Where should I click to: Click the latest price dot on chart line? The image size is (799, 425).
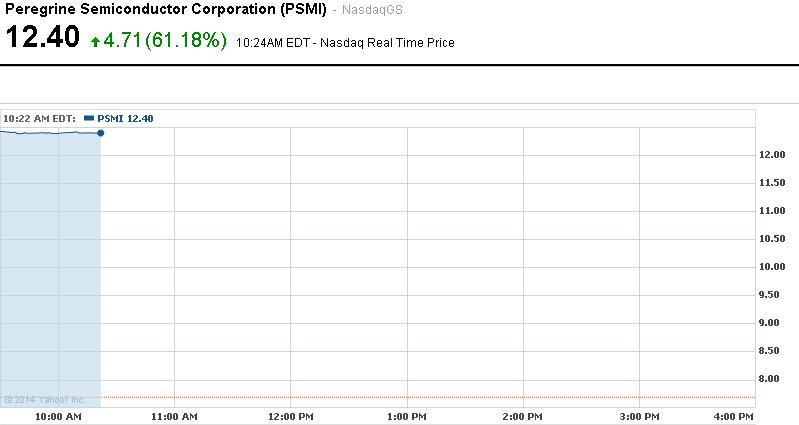[x=101, y=133]
